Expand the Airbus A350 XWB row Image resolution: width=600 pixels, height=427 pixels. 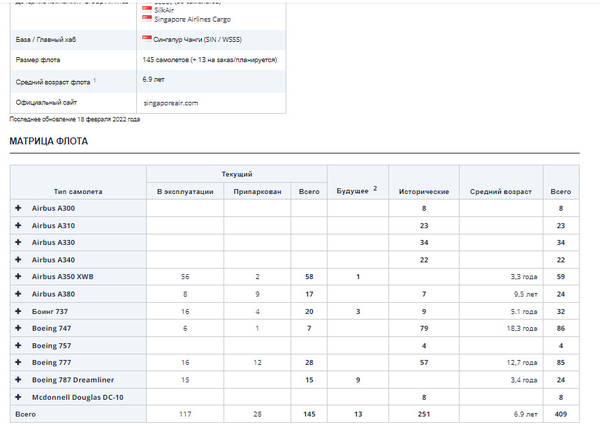(x=18, y=276)
